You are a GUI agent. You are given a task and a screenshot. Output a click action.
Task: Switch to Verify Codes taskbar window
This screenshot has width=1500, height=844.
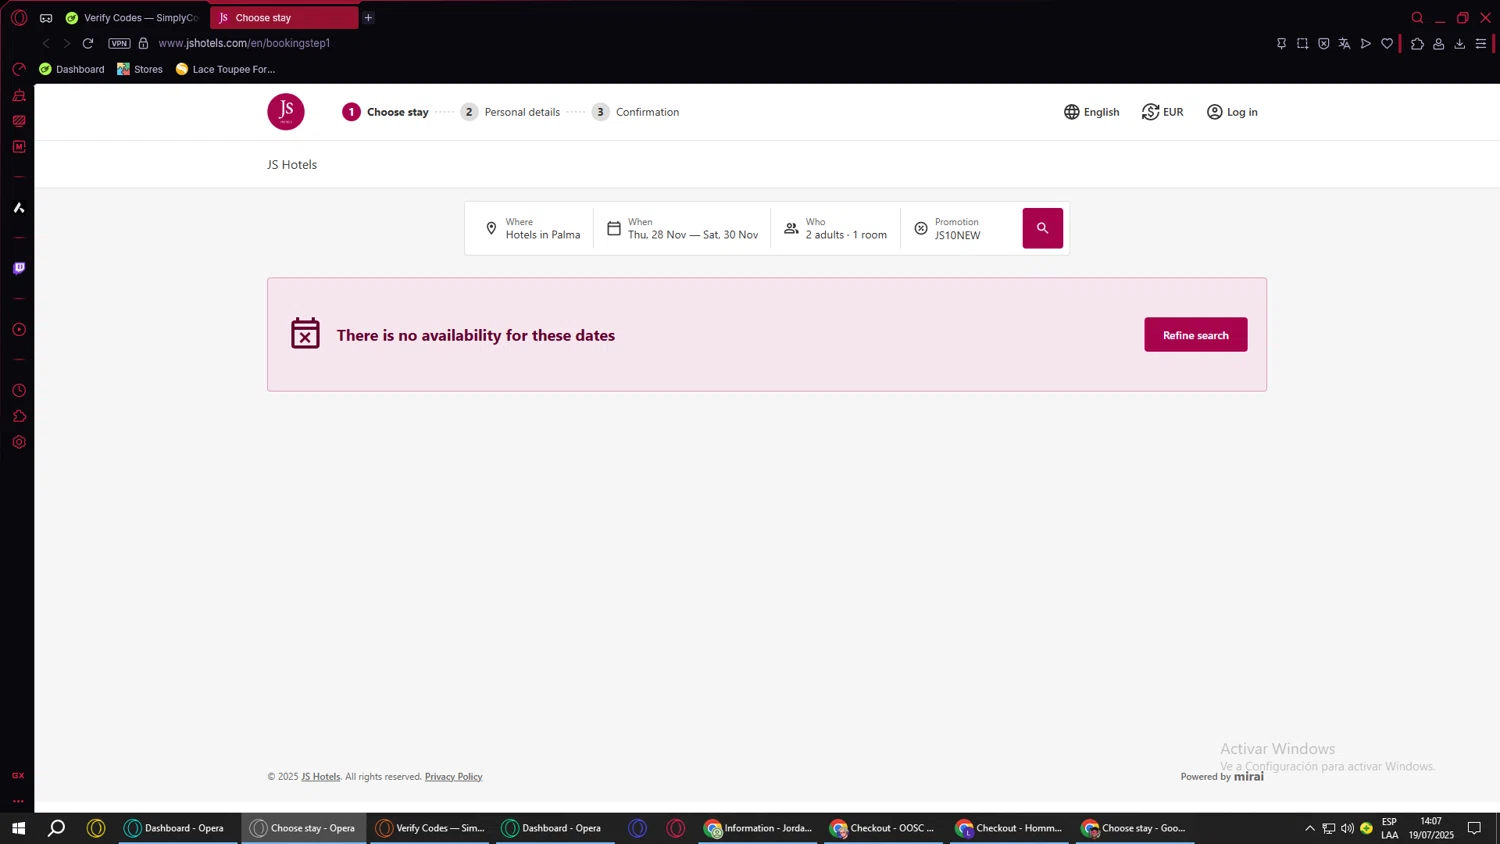click(430, 828)
